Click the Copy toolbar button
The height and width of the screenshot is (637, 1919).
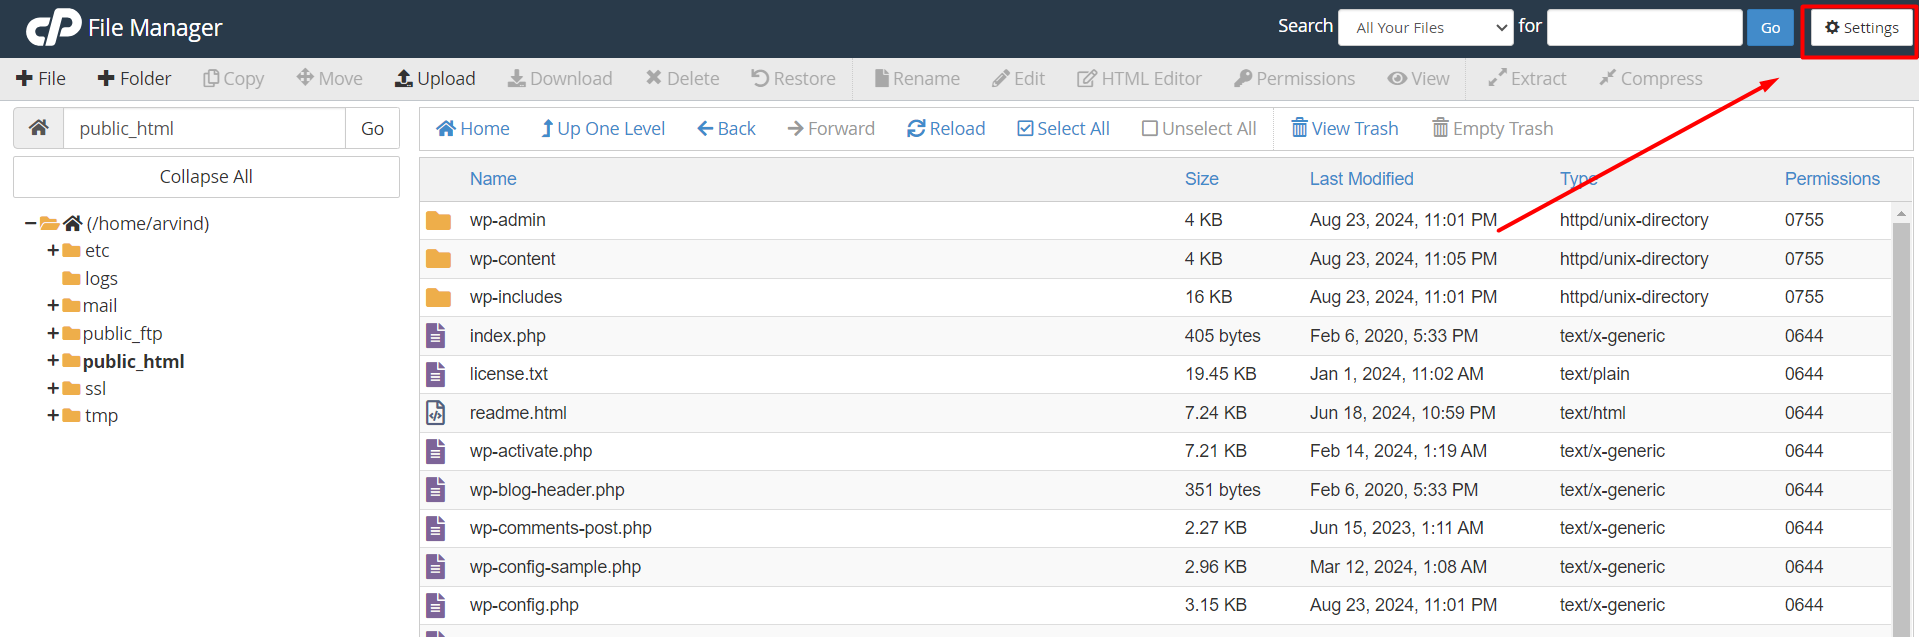click(x=233, y=78)
